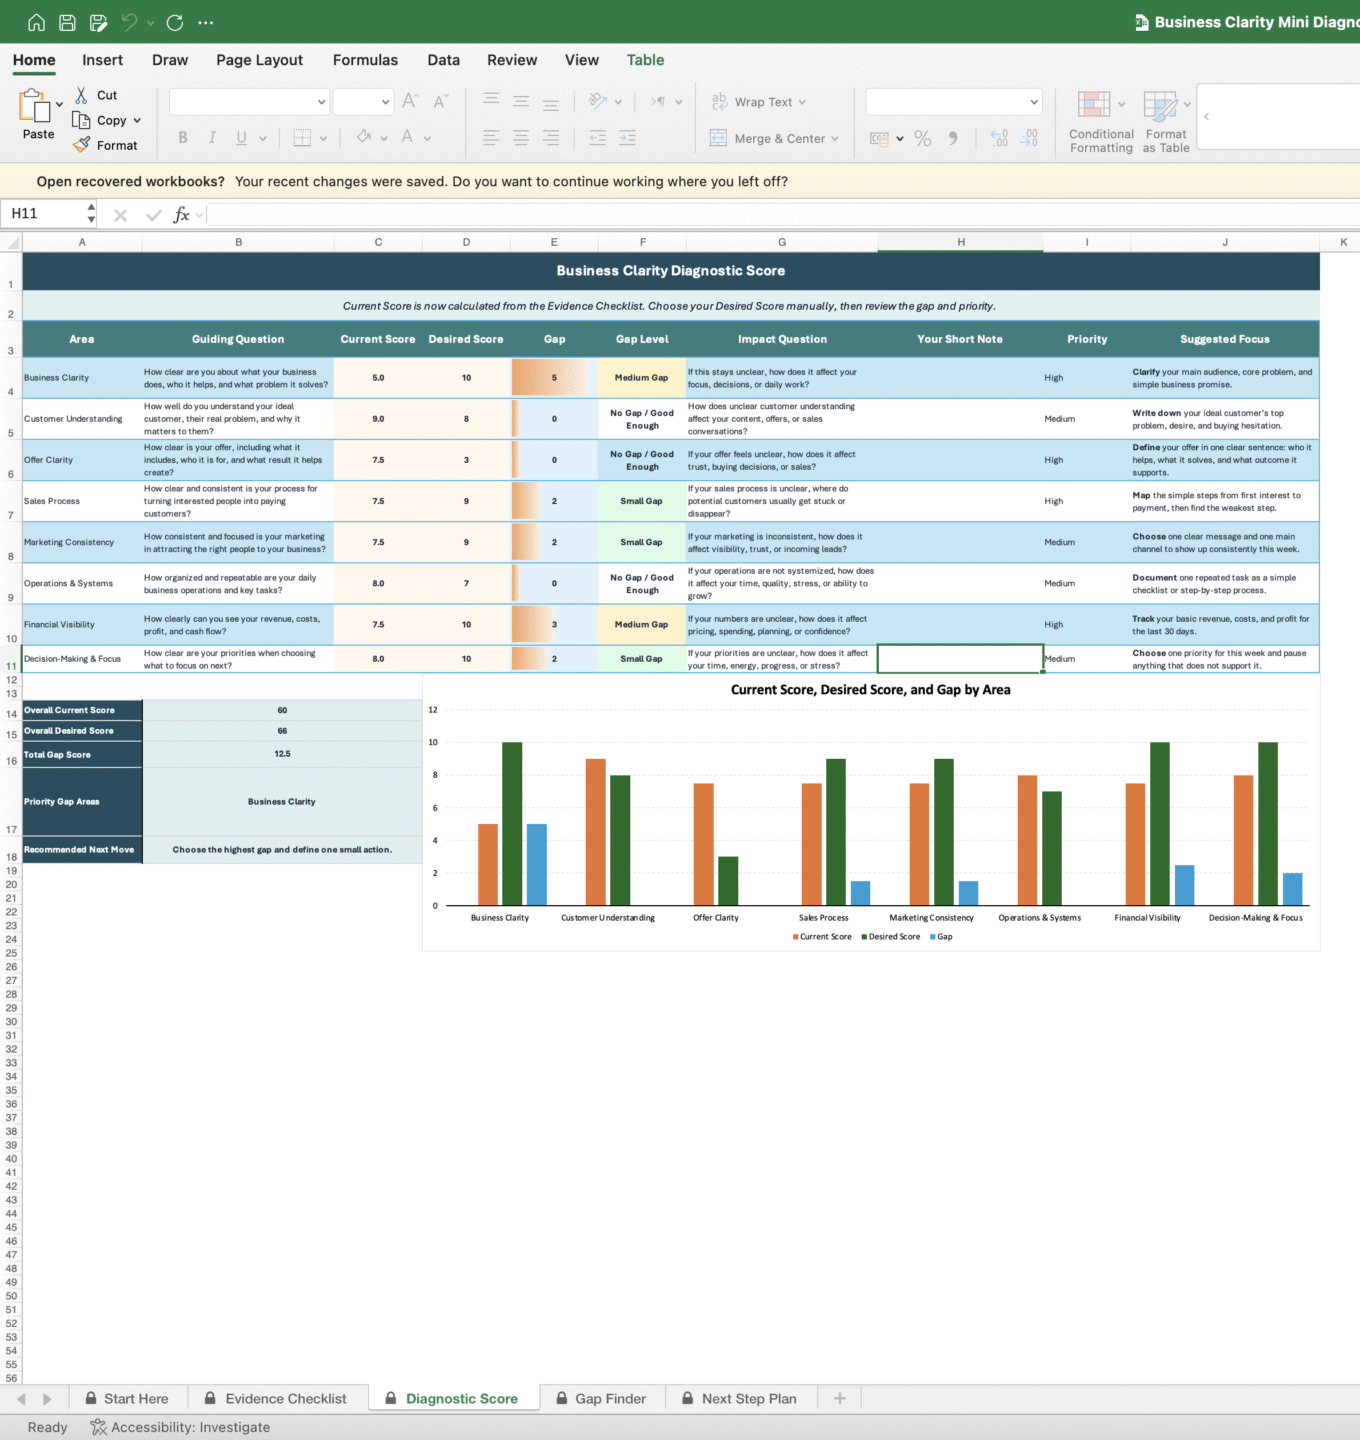Decrease indent of cell contents
This screenshot has height=1440, width=1360.
click(597, 138)
